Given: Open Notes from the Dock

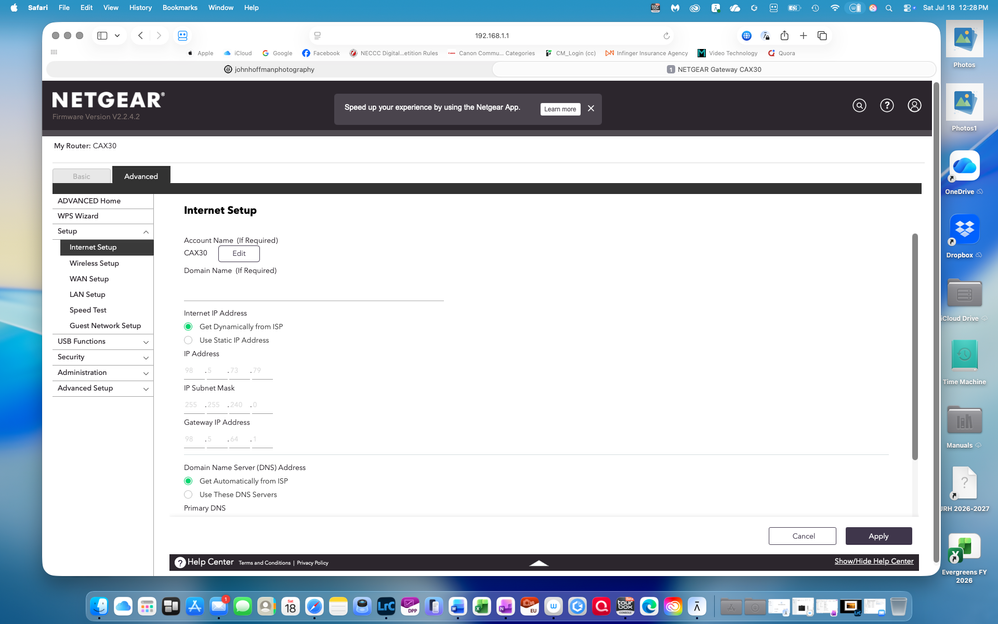Looking at the screenshot, I should [x=338, y=606].
